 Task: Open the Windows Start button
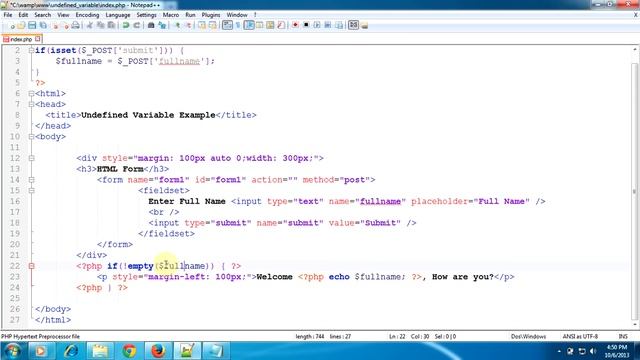[12, 351]
